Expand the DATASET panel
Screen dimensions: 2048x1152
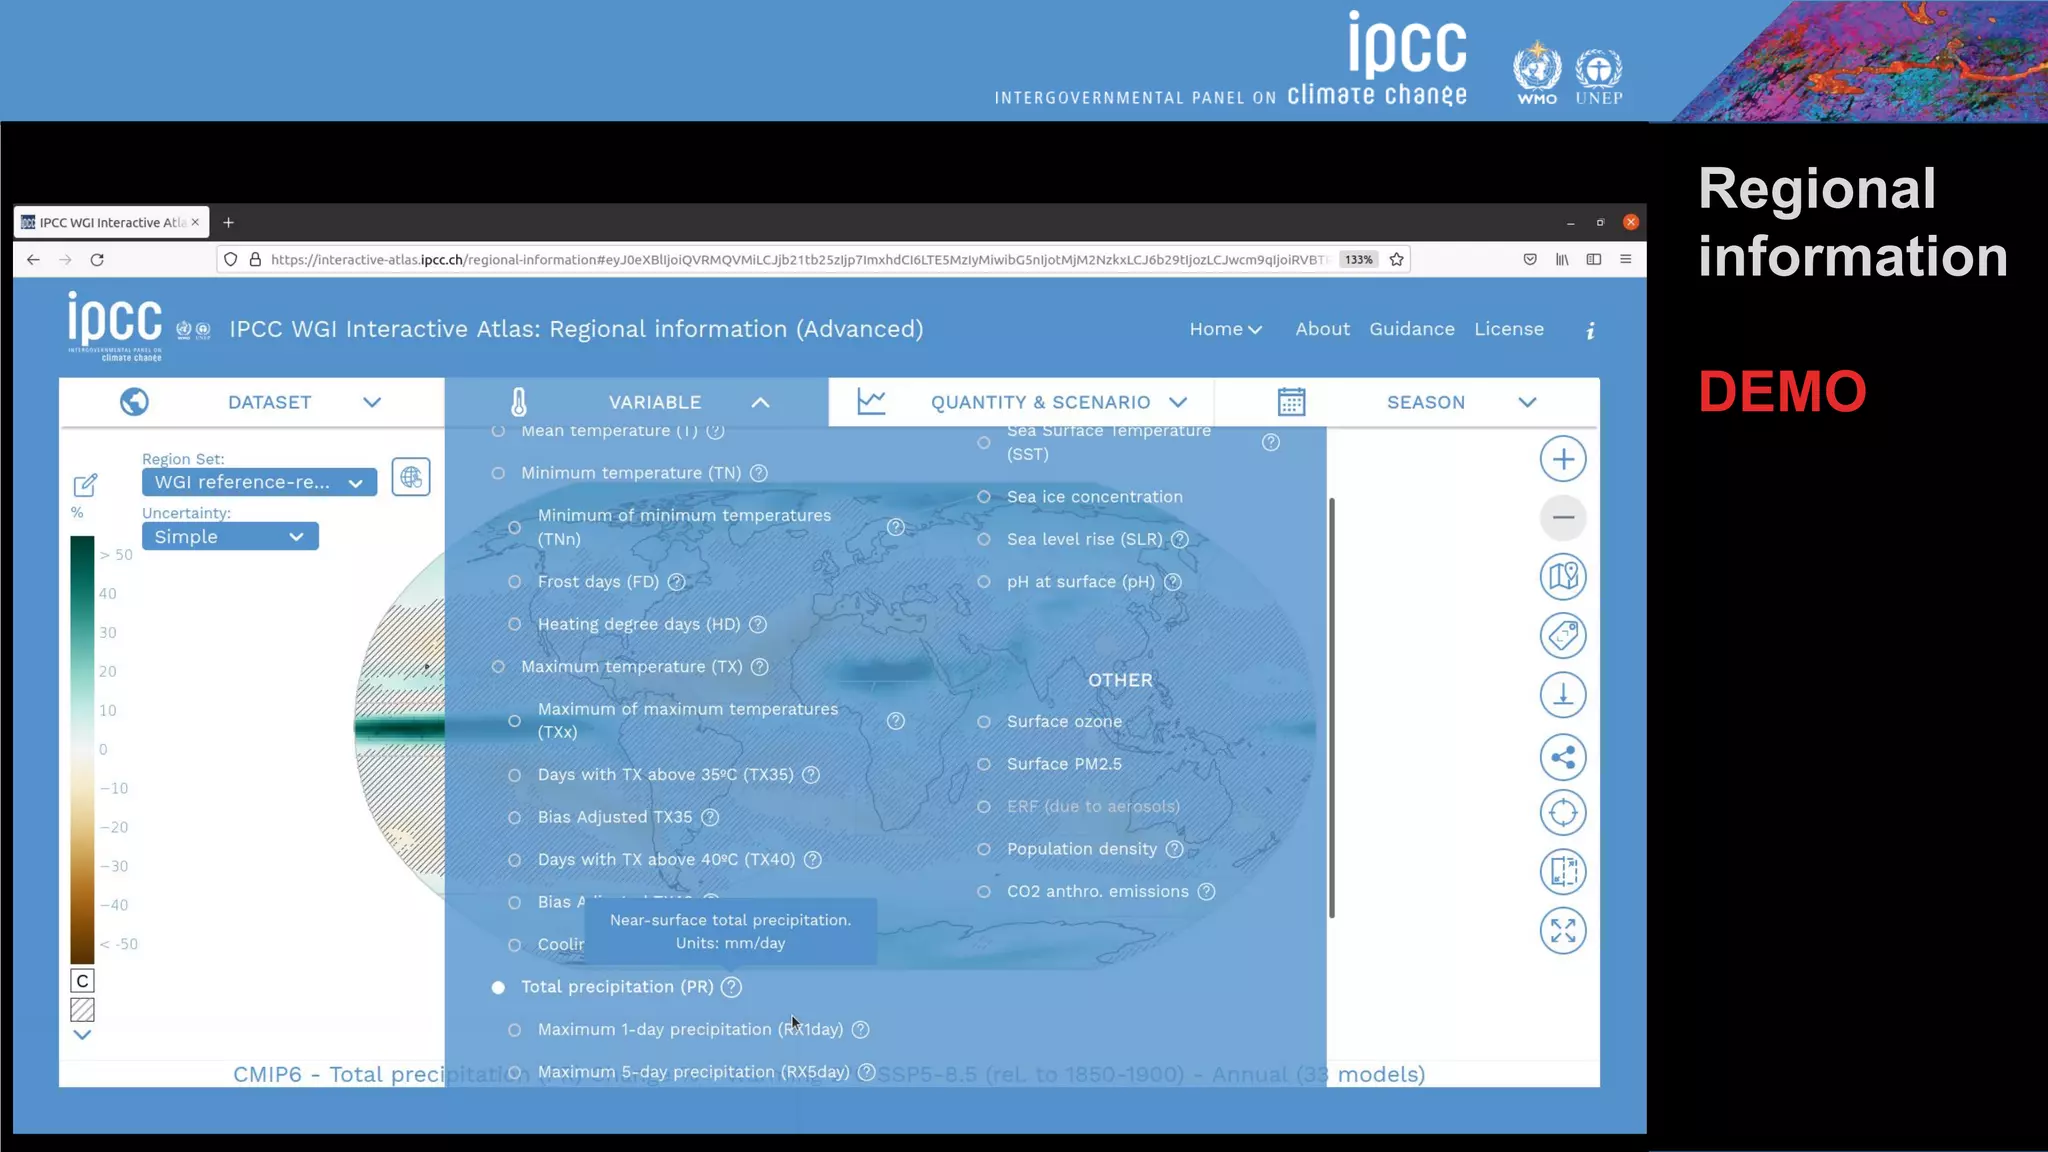[x=251, y=402]
